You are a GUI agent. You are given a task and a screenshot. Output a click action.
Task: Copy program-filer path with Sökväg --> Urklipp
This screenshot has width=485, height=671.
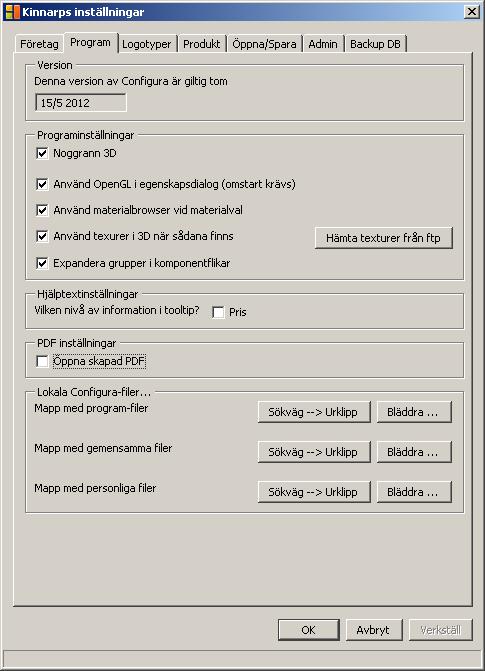[x=314, y=412]
